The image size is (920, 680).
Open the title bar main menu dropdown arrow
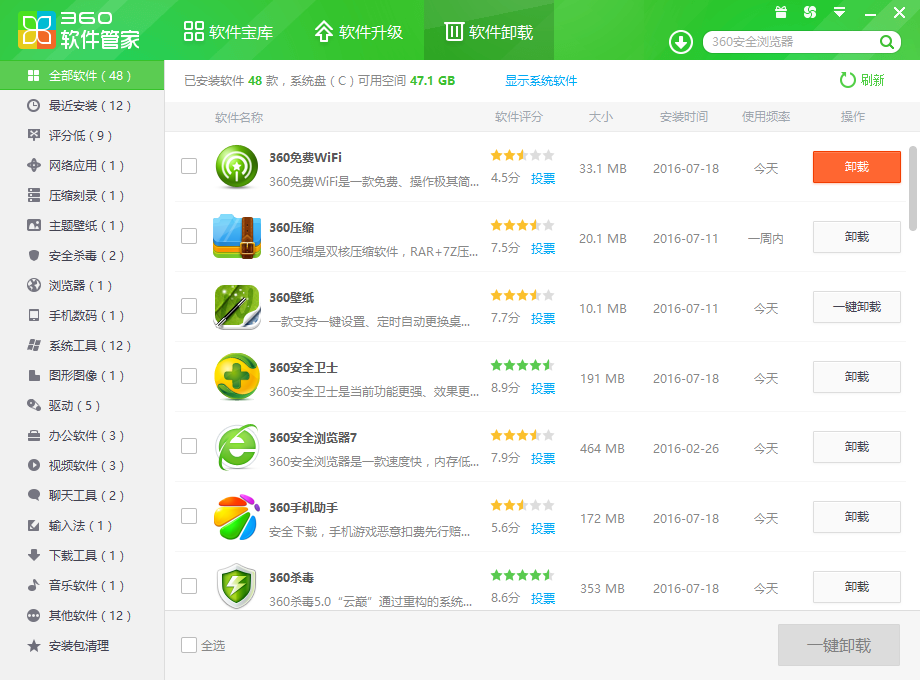pyautogui.click(x=840, y=12)
